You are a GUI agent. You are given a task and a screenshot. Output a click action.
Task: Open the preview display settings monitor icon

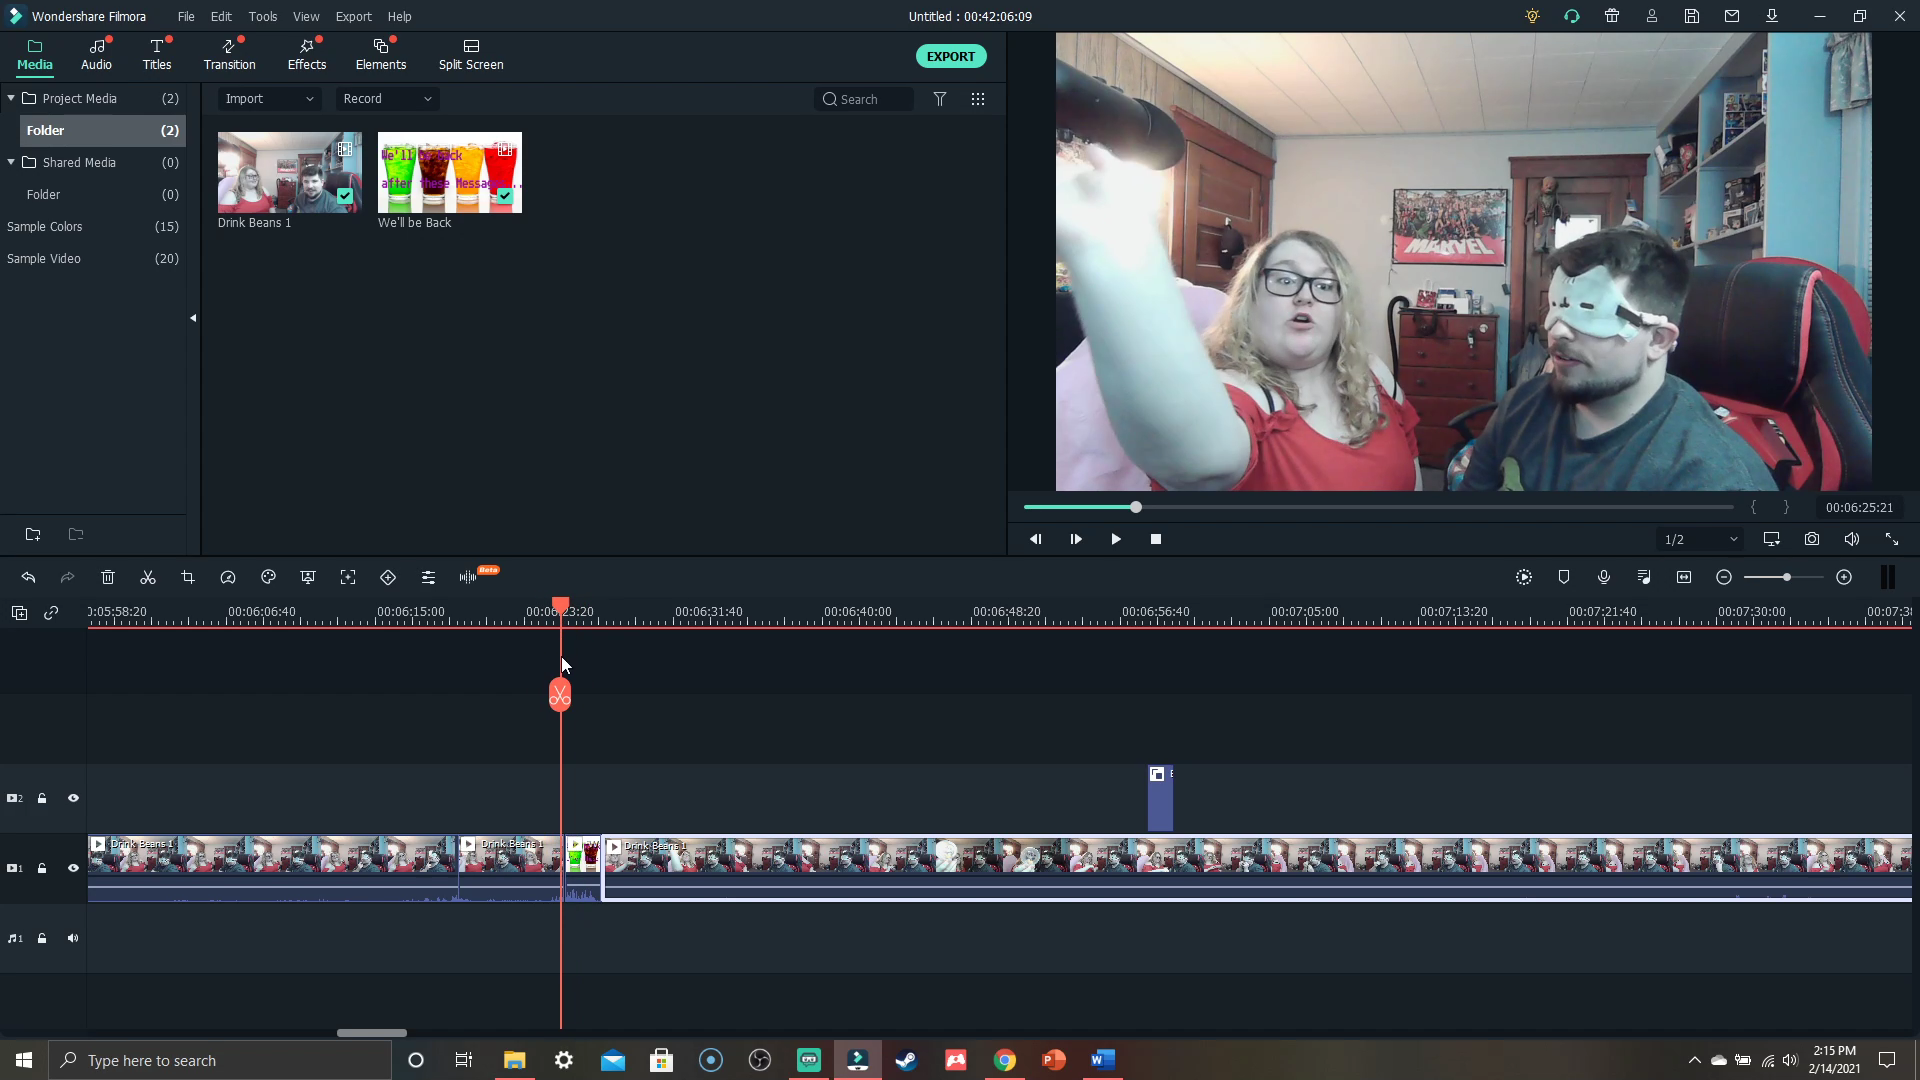[x=1772, y=539]
